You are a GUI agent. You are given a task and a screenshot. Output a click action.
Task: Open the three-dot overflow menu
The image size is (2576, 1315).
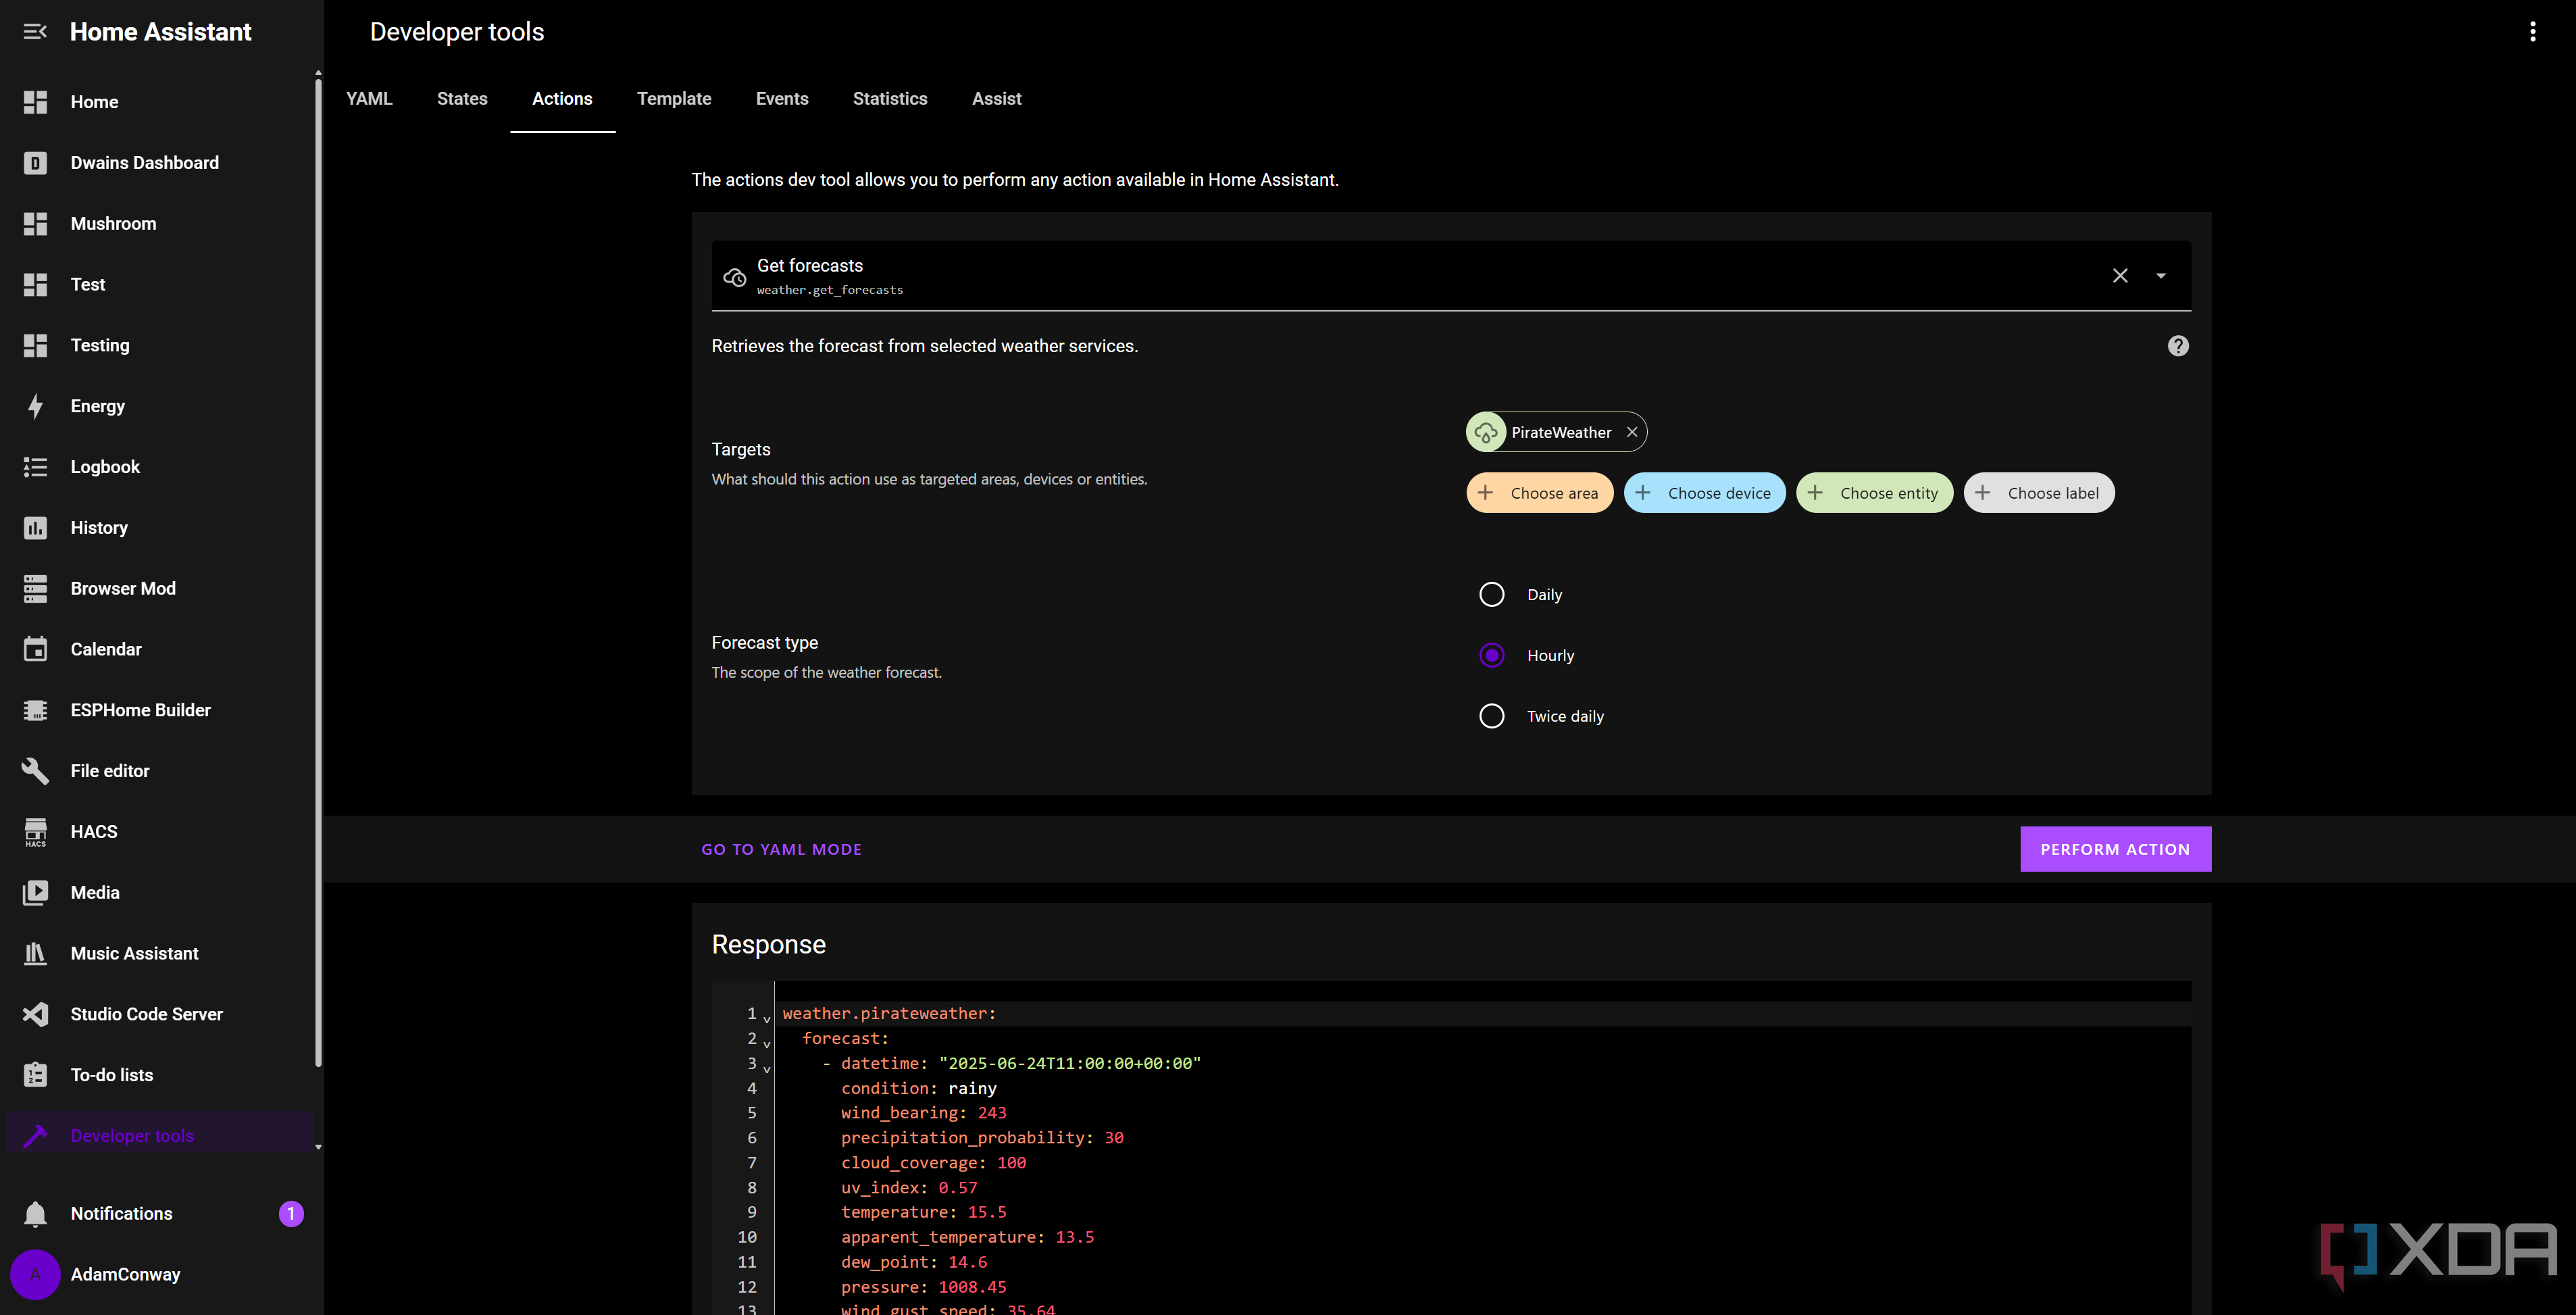[2532, 32]
